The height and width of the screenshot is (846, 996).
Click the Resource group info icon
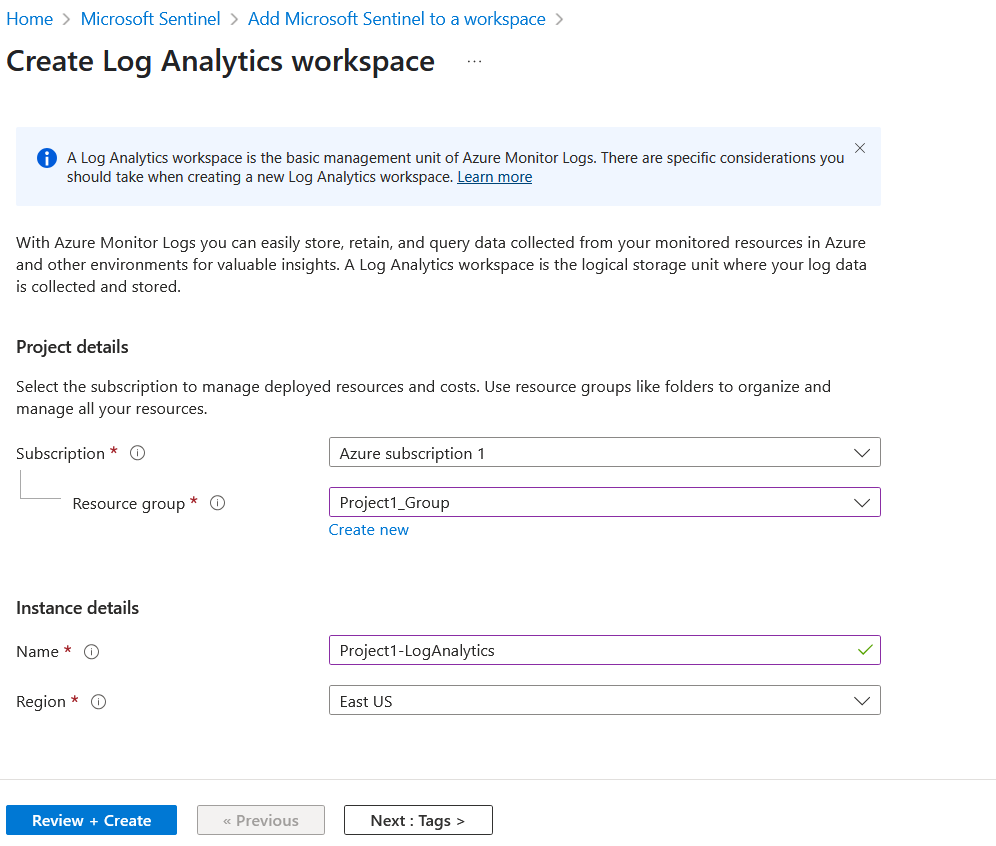pyautogui.click(x=217, y=503)
